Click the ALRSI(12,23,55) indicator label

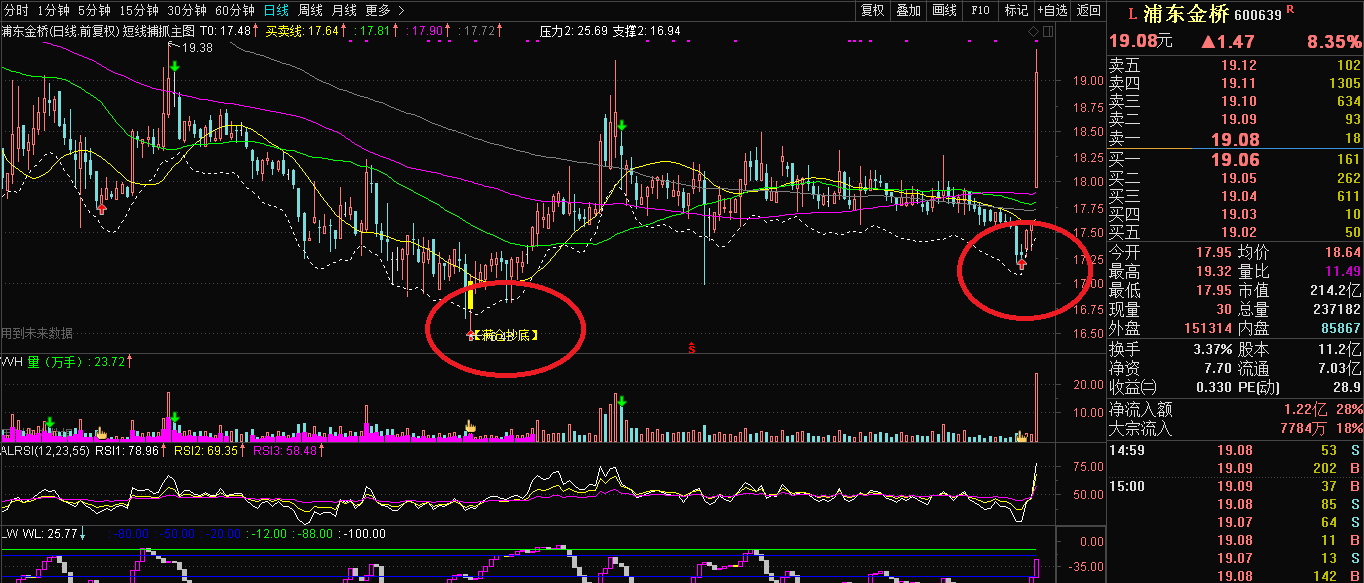click(46, 451)
